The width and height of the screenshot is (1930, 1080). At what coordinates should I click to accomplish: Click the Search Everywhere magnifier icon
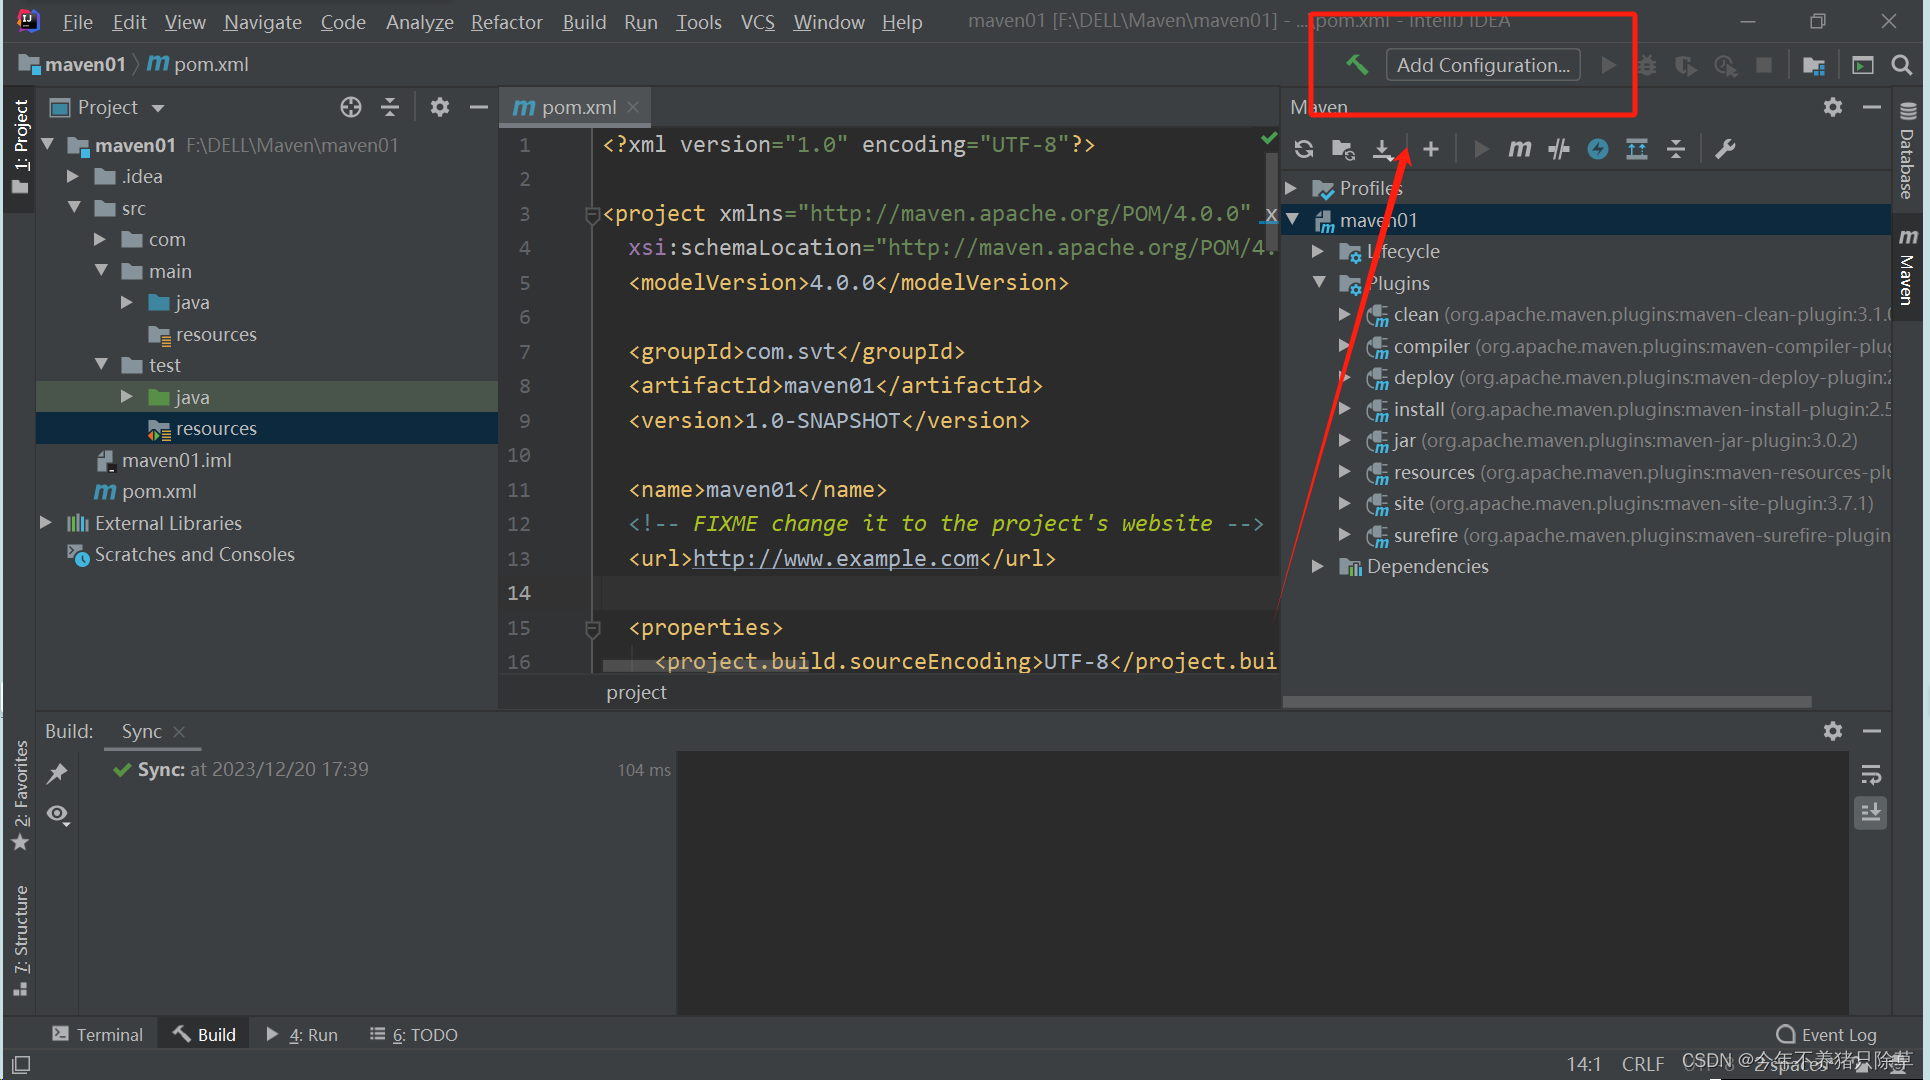(1901, 65)
